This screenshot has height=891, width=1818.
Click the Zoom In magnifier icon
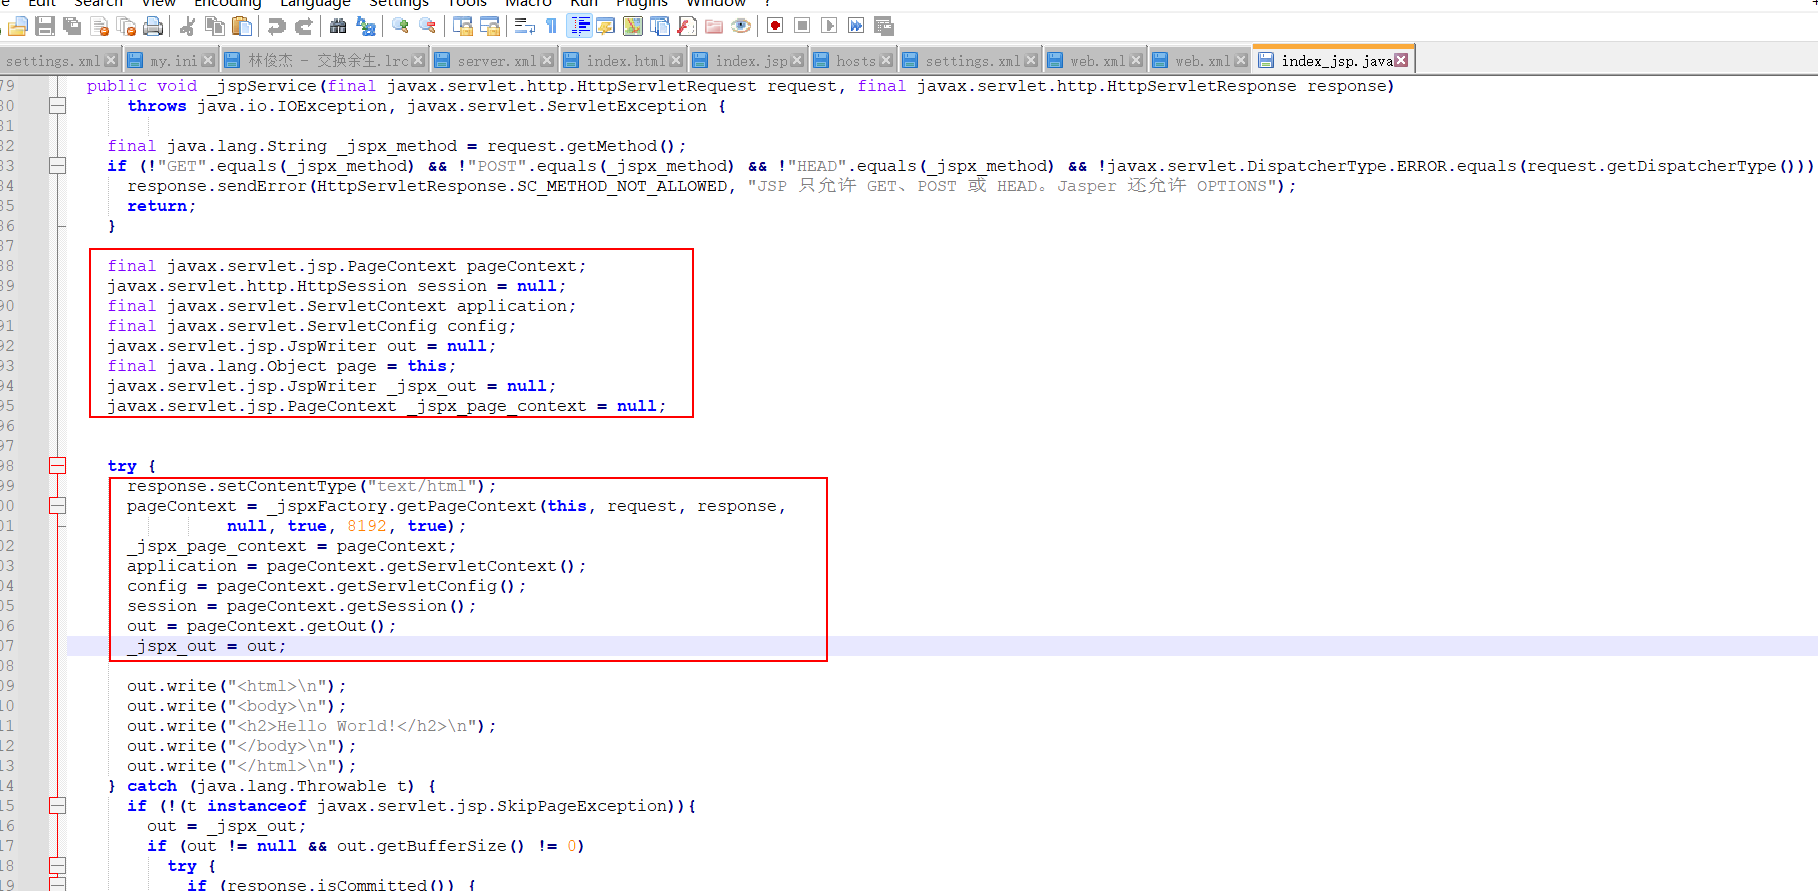400,26
